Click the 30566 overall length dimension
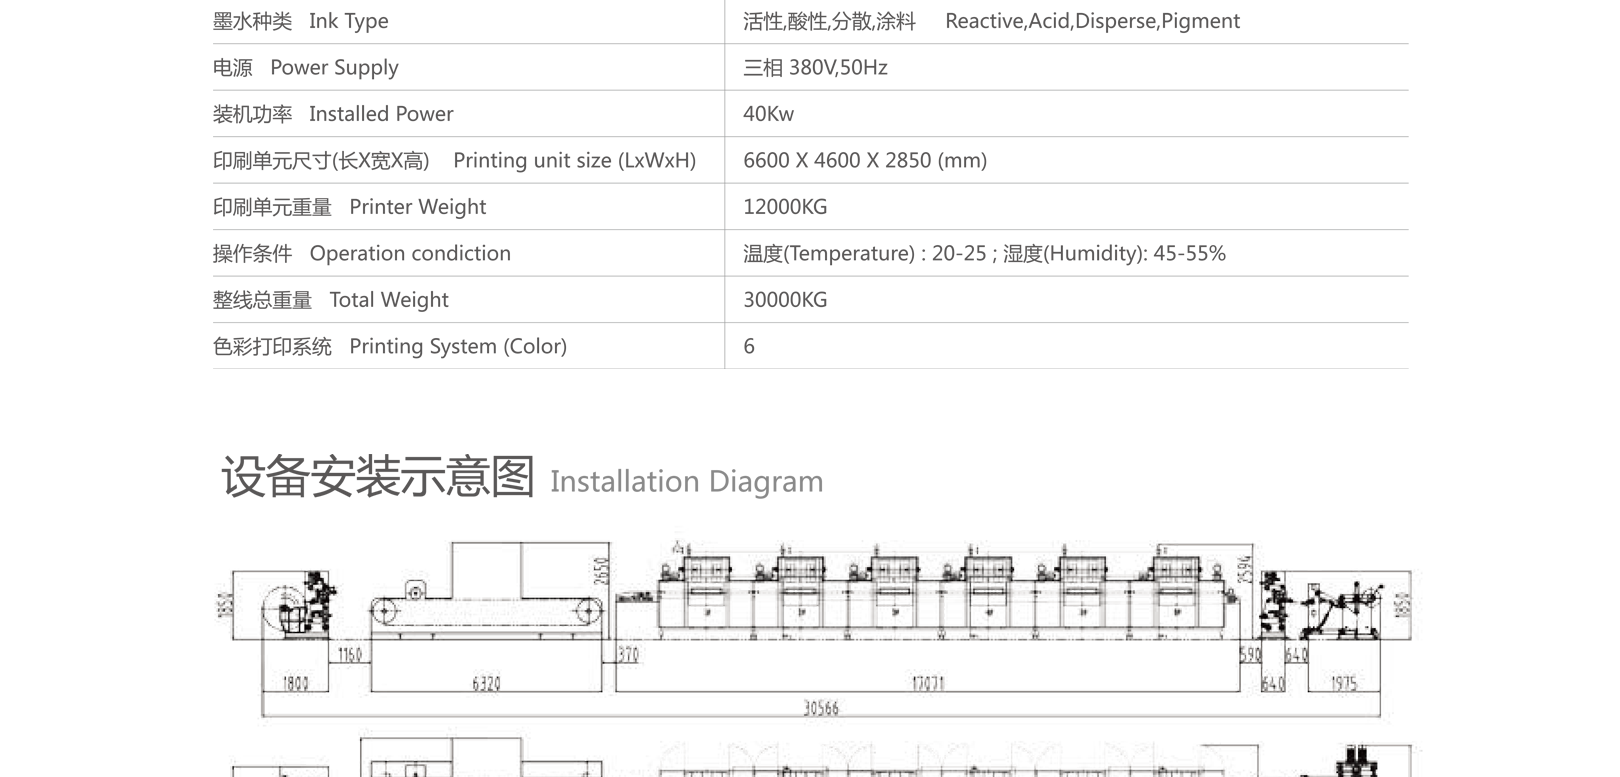1620x777 pixels. 821,708
